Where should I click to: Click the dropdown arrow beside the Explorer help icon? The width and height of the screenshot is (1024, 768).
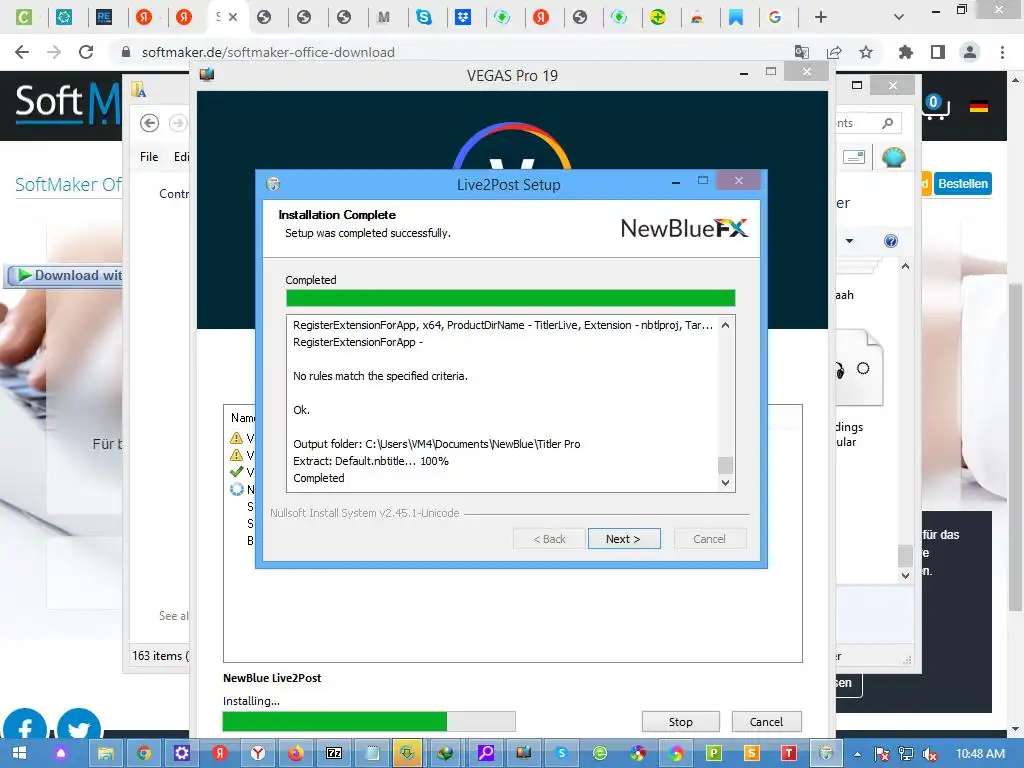849,241
